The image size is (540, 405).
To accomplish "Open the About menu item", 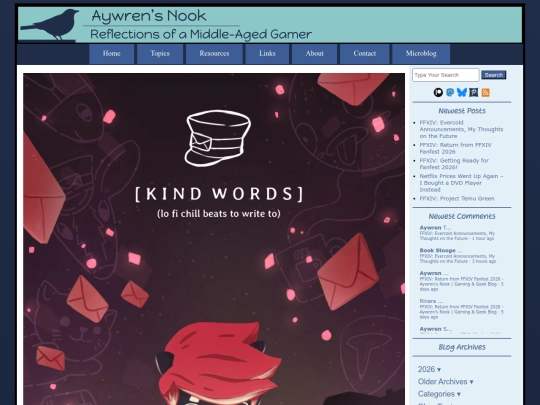I will pos(314,54).
